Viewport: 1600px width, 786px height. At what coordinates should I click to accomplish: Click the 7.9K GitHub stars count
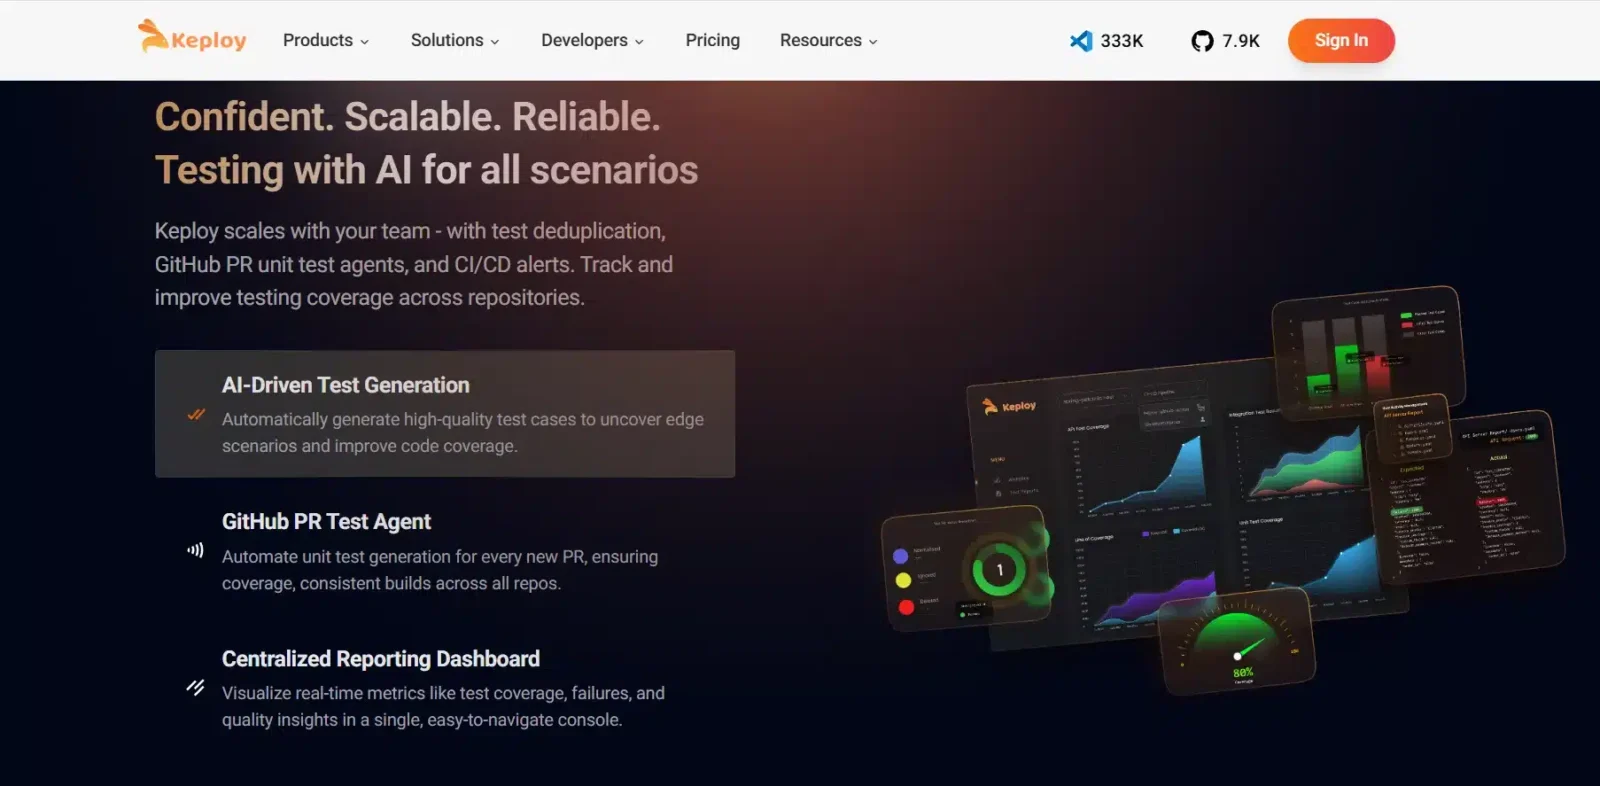(1241, 41)
